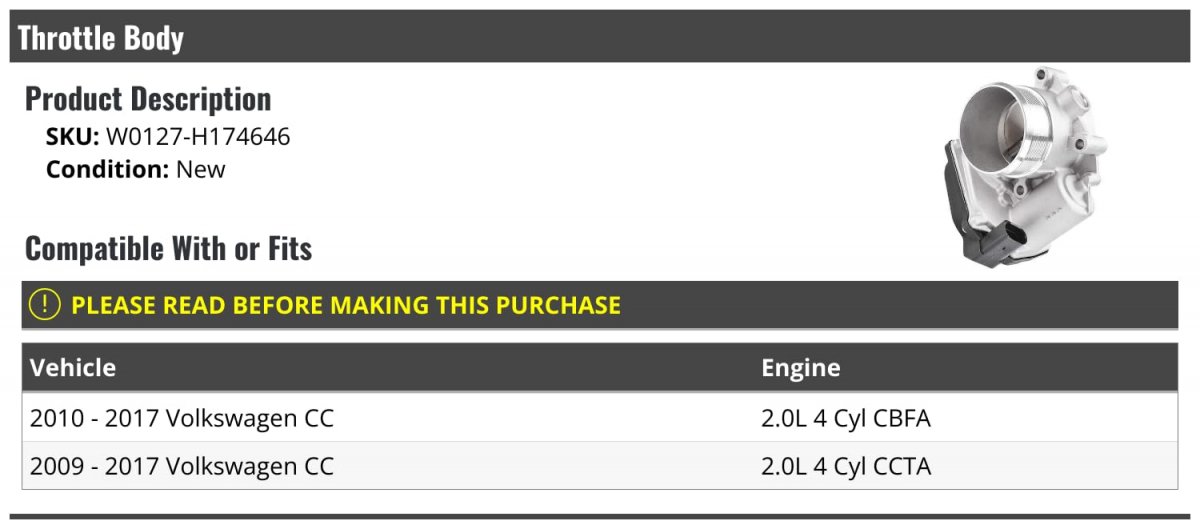Click the SKU label
This screenshot has height=529, width=1200.
point(73,137)
